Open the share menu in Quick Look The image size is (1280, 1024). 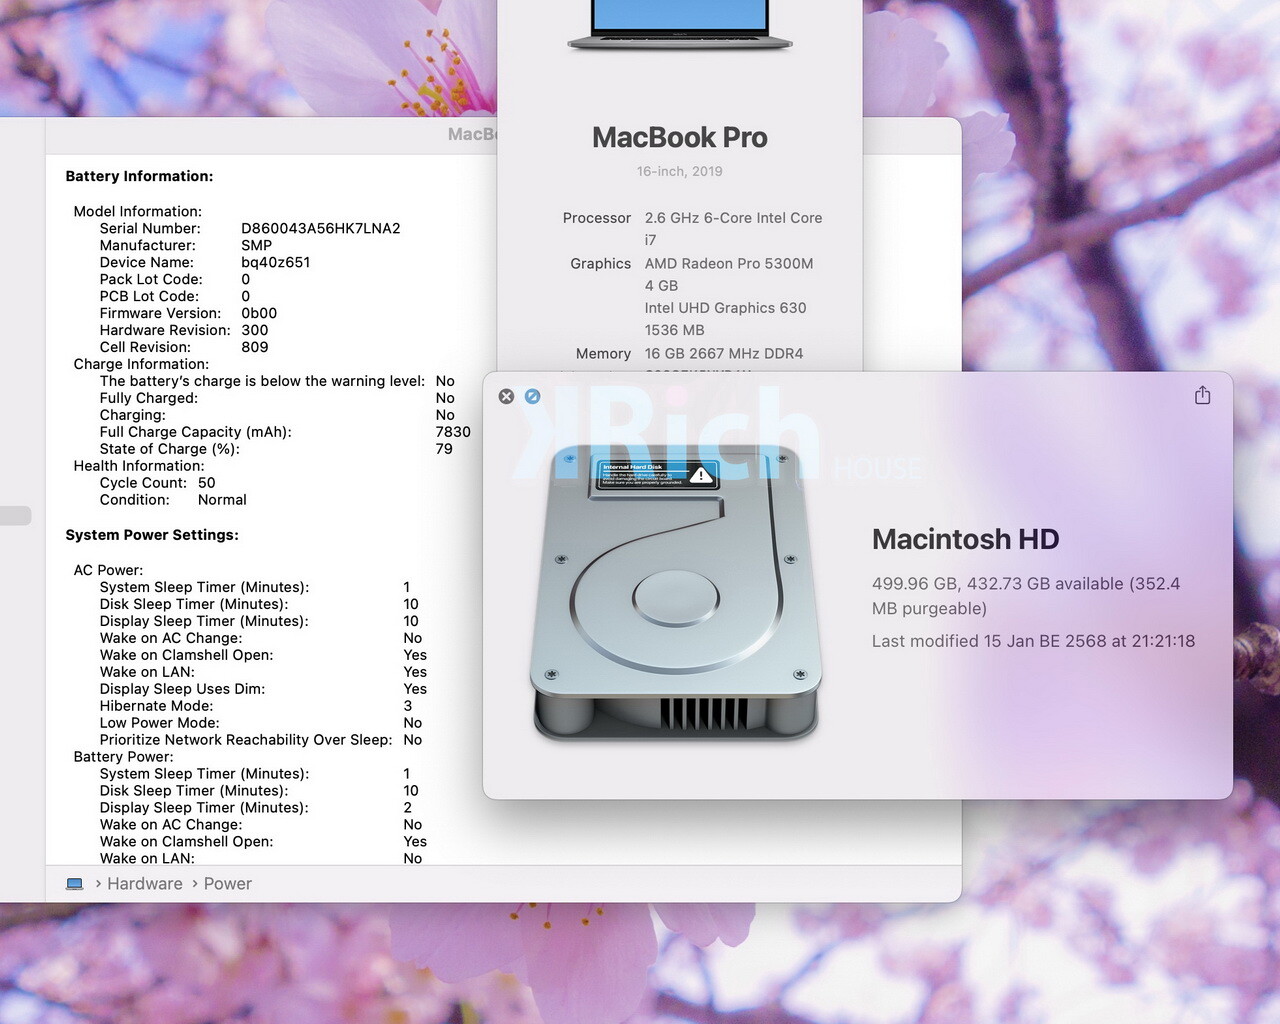click(x=1202, y=396)
